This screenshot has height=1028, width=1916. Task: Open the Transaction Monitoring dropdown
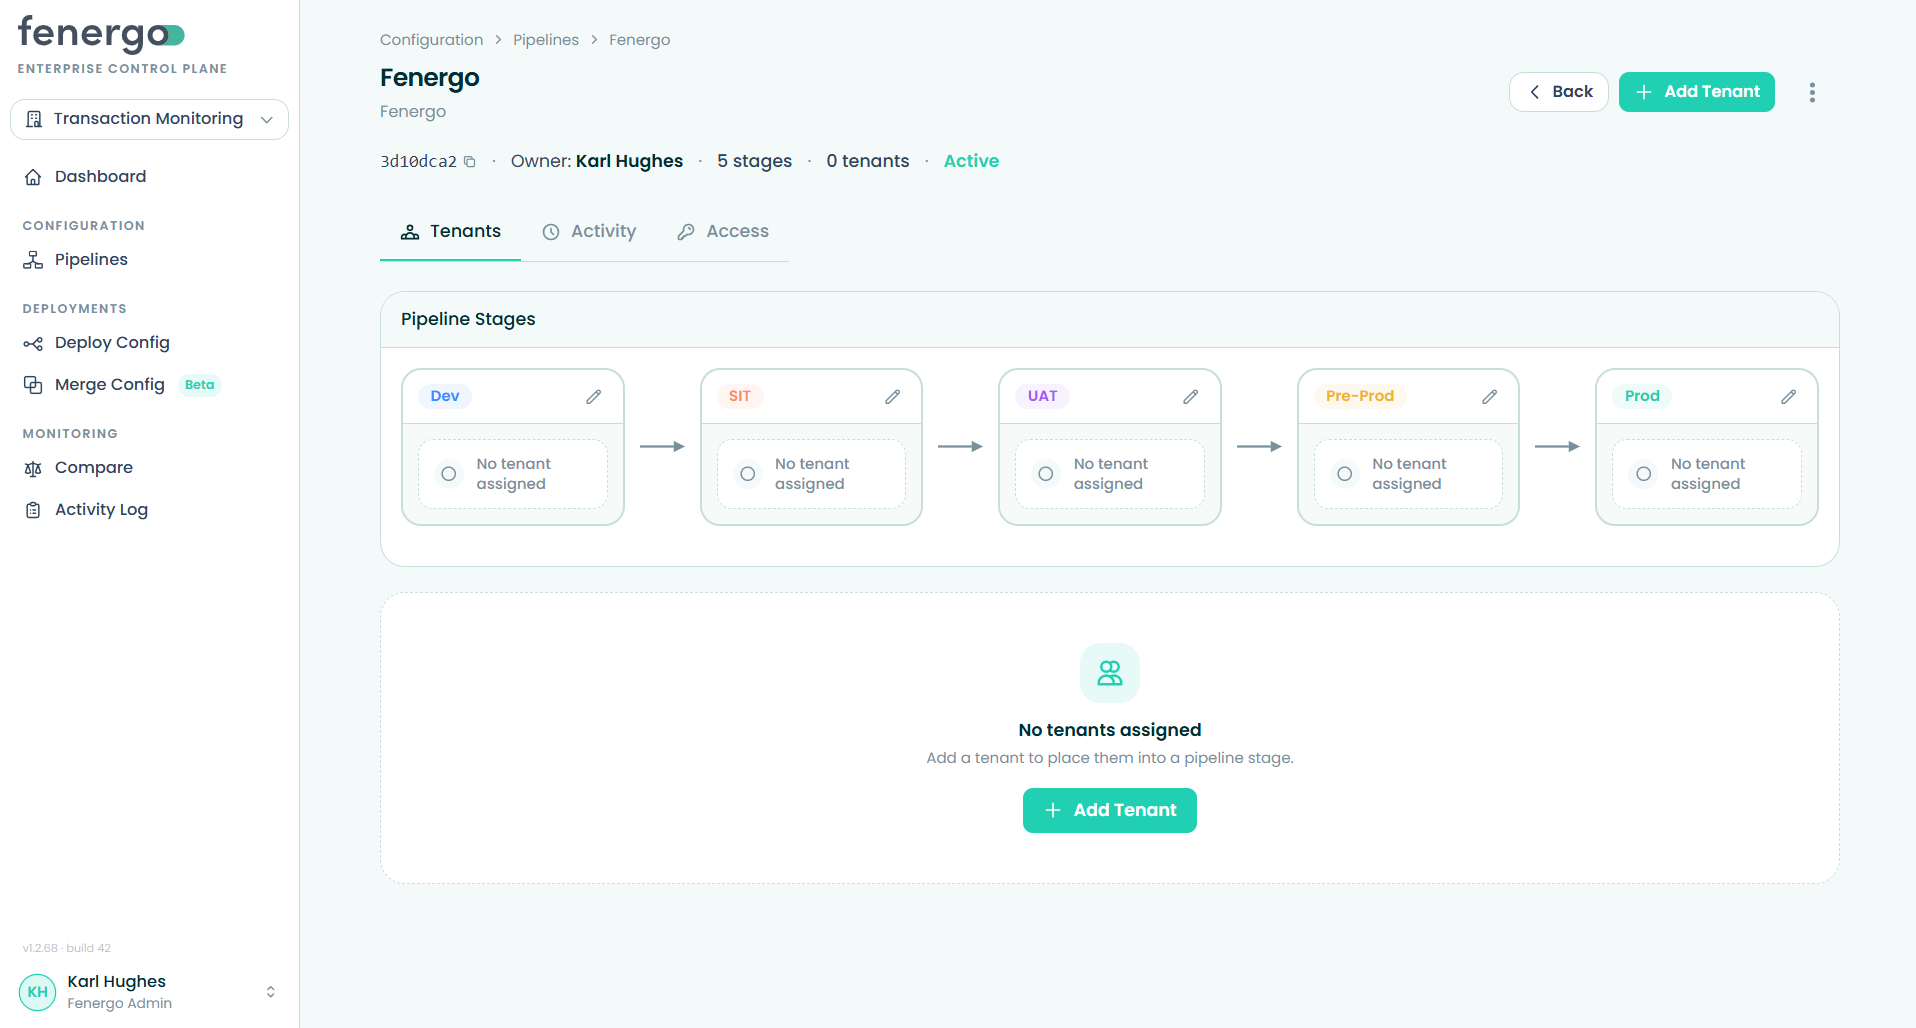click(x=149, y=119)
